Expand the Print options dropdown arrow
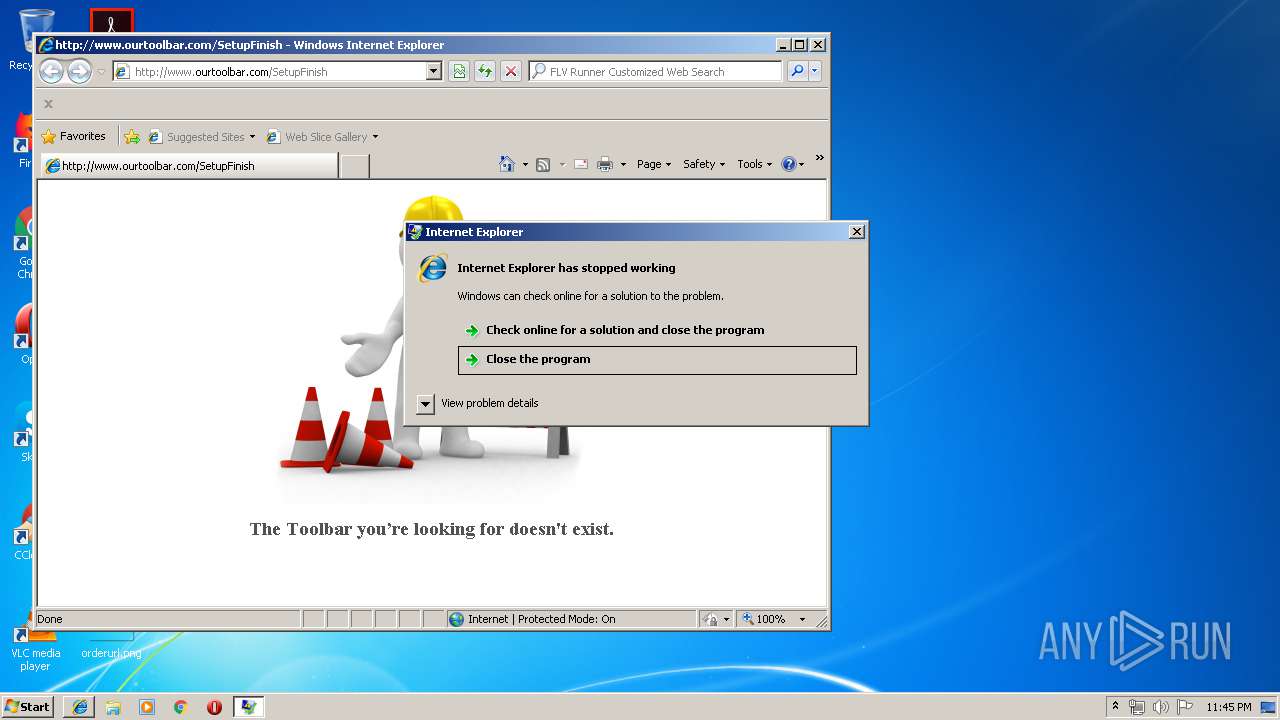This screenshot has height=720, width=1280. [x=623, y=164]
